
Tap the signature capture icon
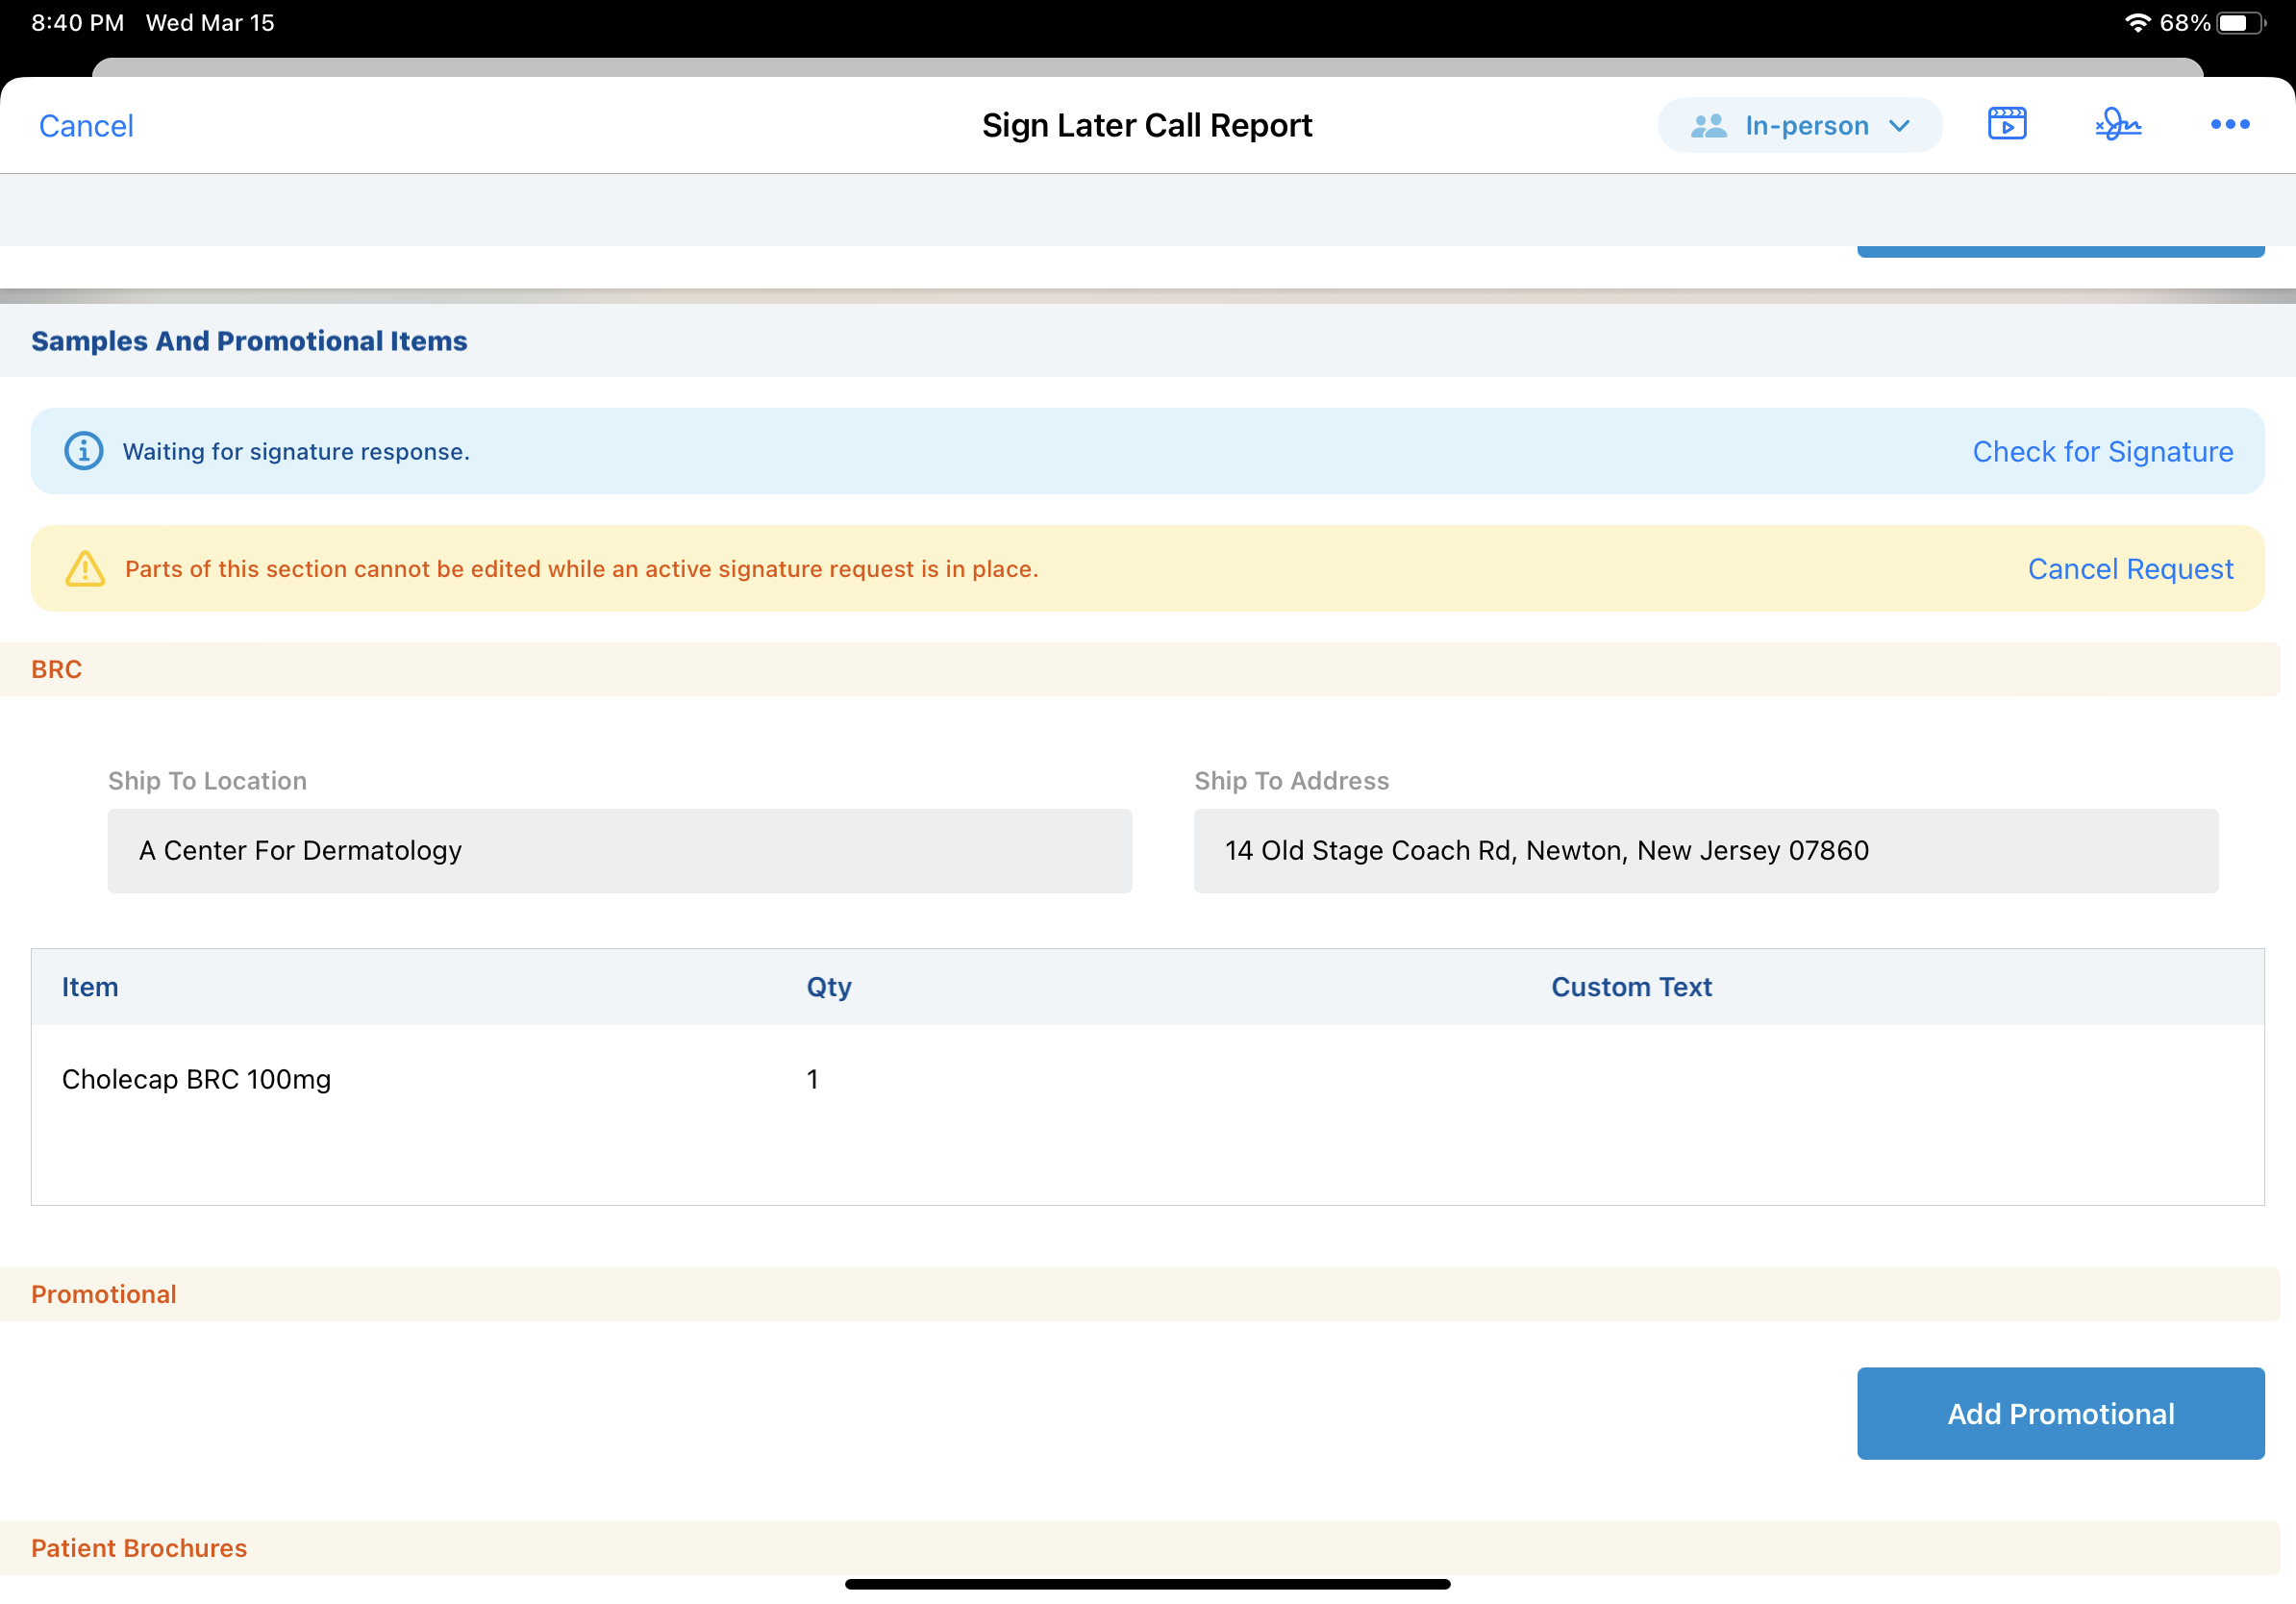click(2117, 124)
